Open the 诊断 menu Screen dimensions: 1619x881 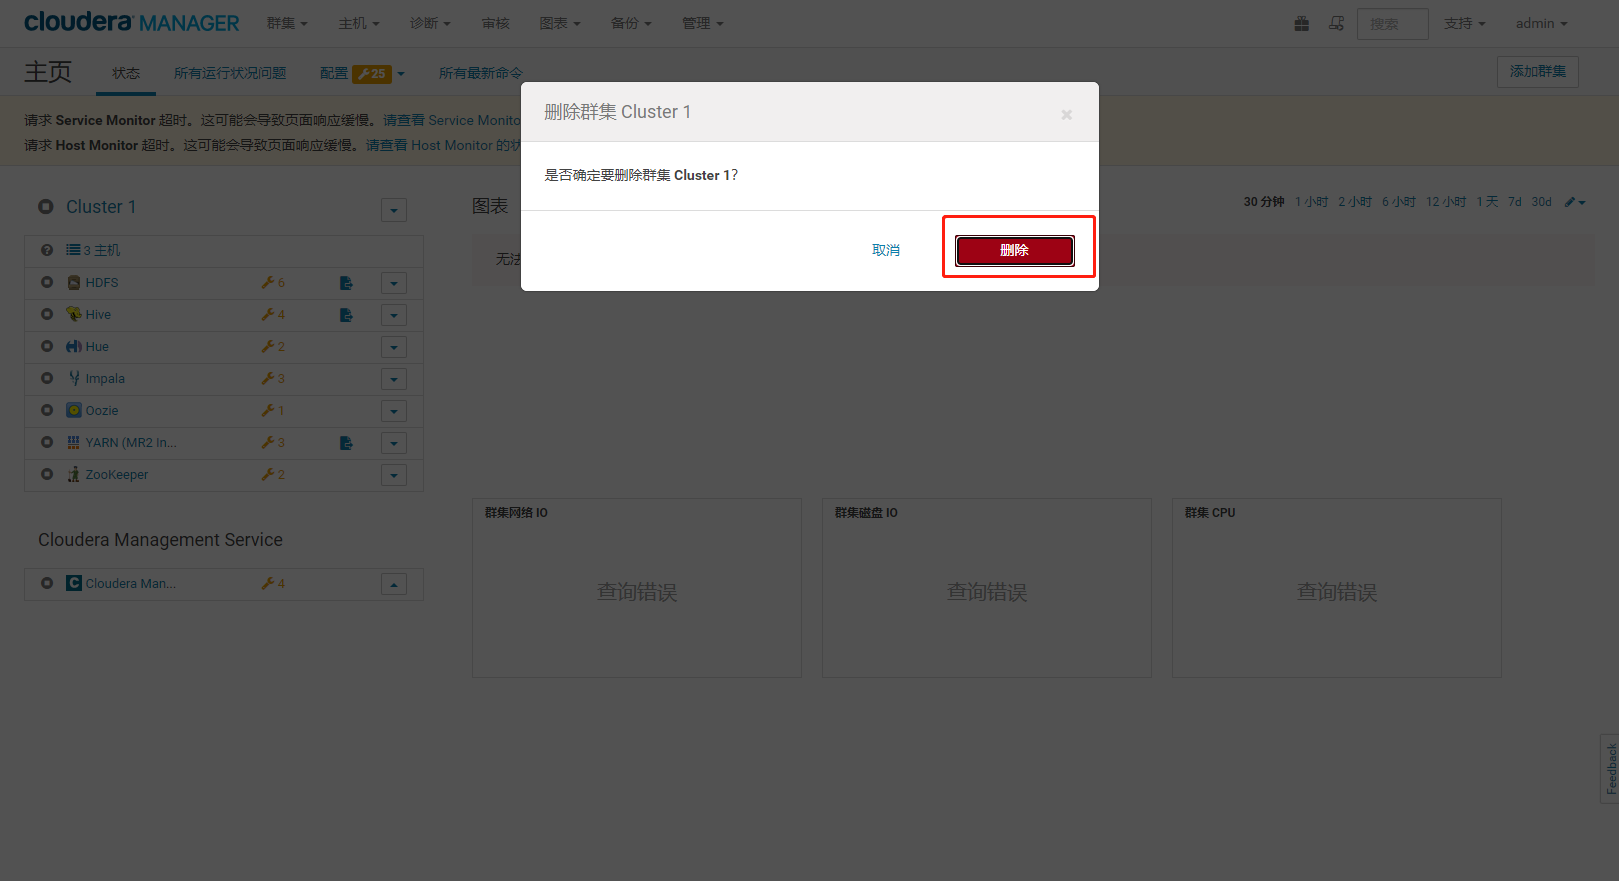click(x=430, y=23)
